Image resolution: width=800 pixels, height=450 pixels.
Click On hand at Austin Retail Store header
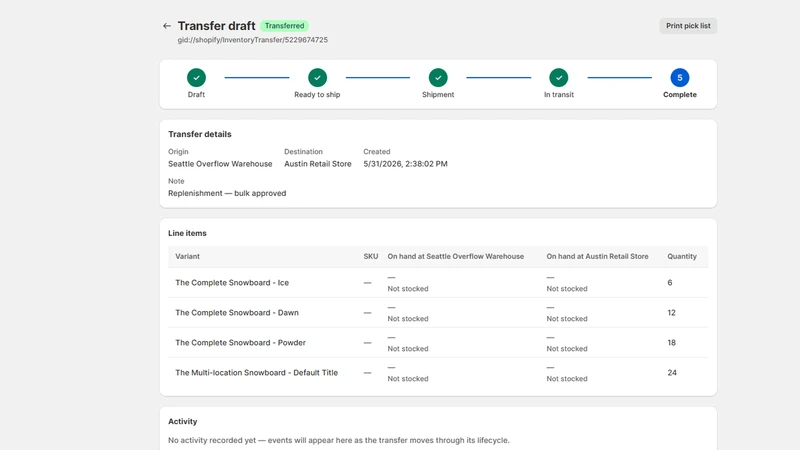(597, 256)
